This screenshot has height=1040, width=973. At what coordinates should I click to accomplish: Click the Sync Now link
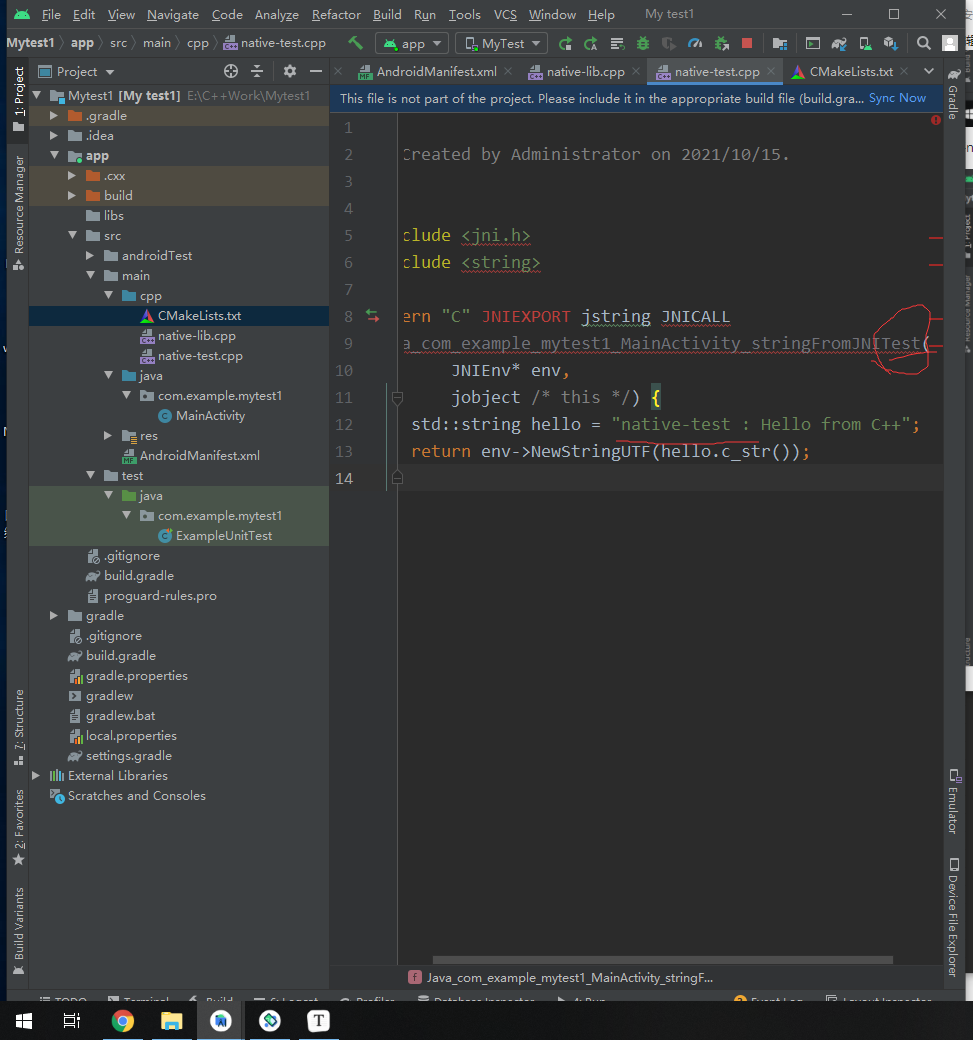(897, 98)
